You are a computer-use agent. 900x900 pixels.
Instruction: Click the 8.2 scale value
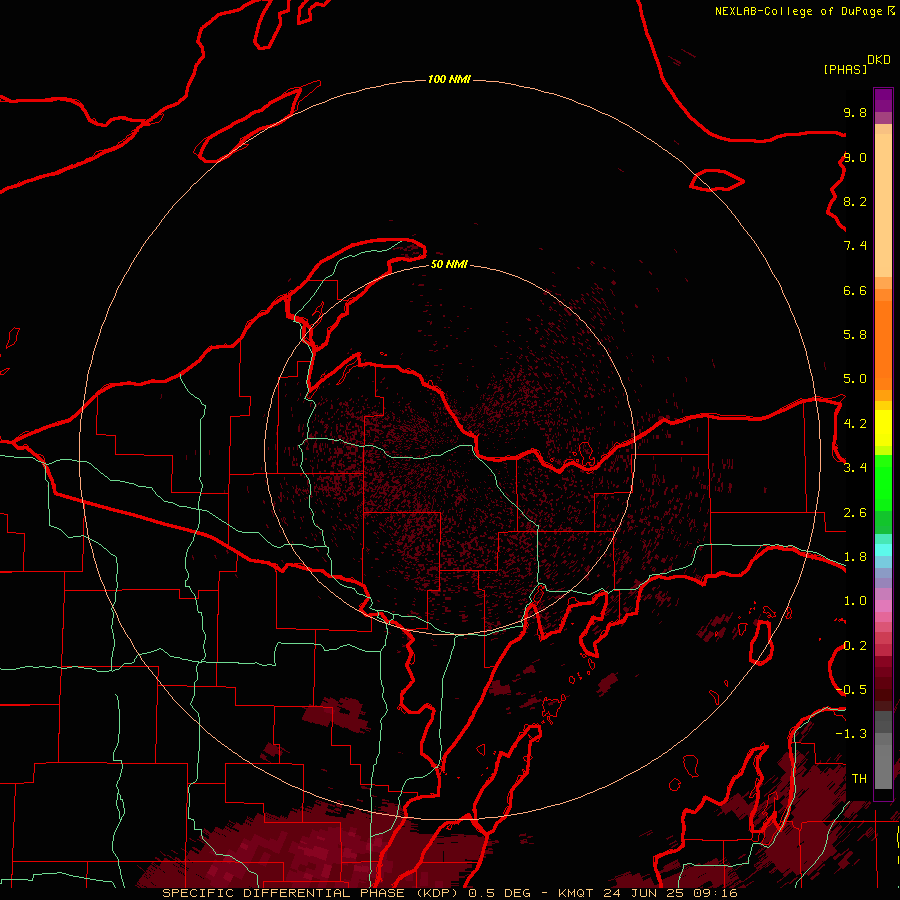pos(855,201)
